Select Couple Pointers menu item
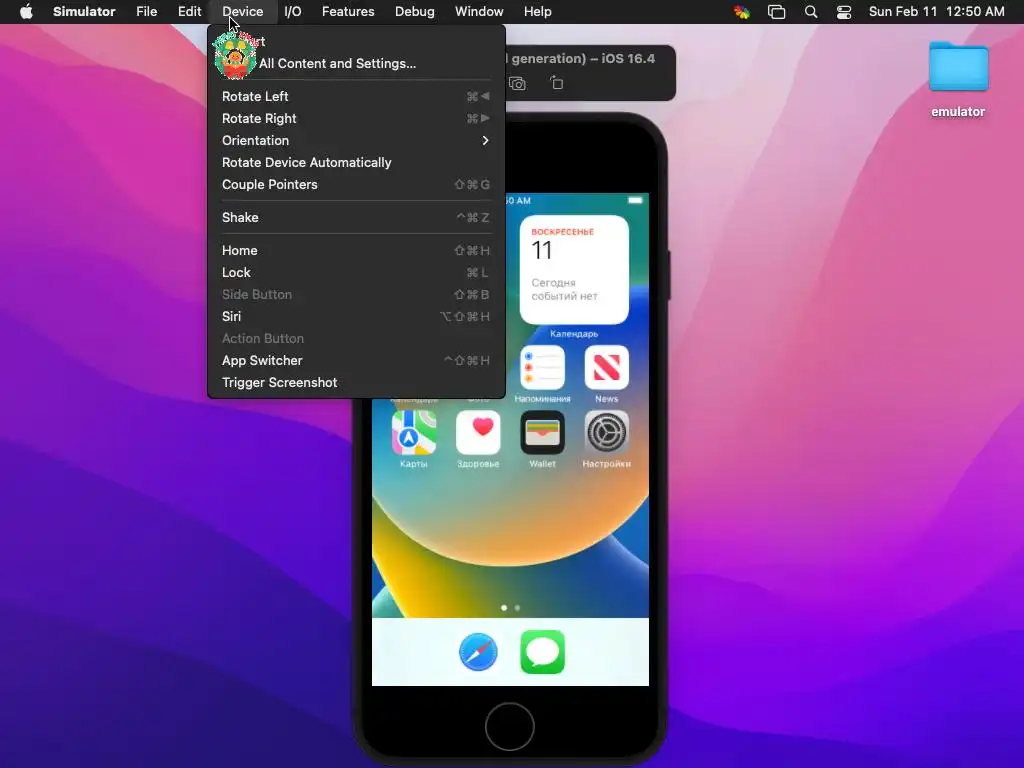 click(357, 185)
